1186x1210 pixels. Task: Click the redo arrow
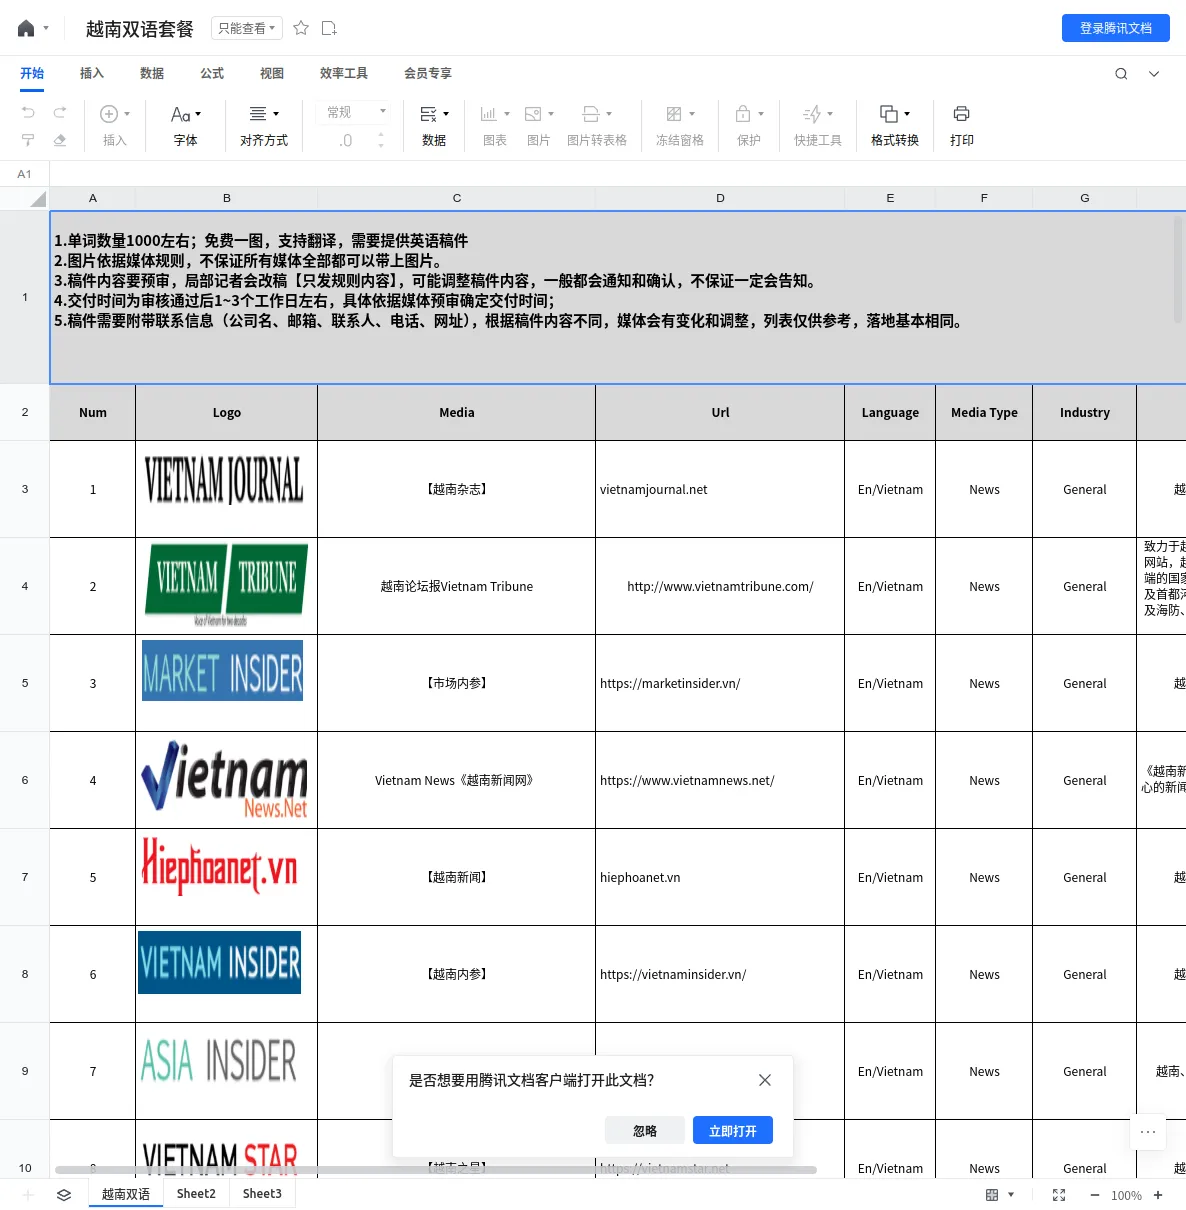click(60, 112)
